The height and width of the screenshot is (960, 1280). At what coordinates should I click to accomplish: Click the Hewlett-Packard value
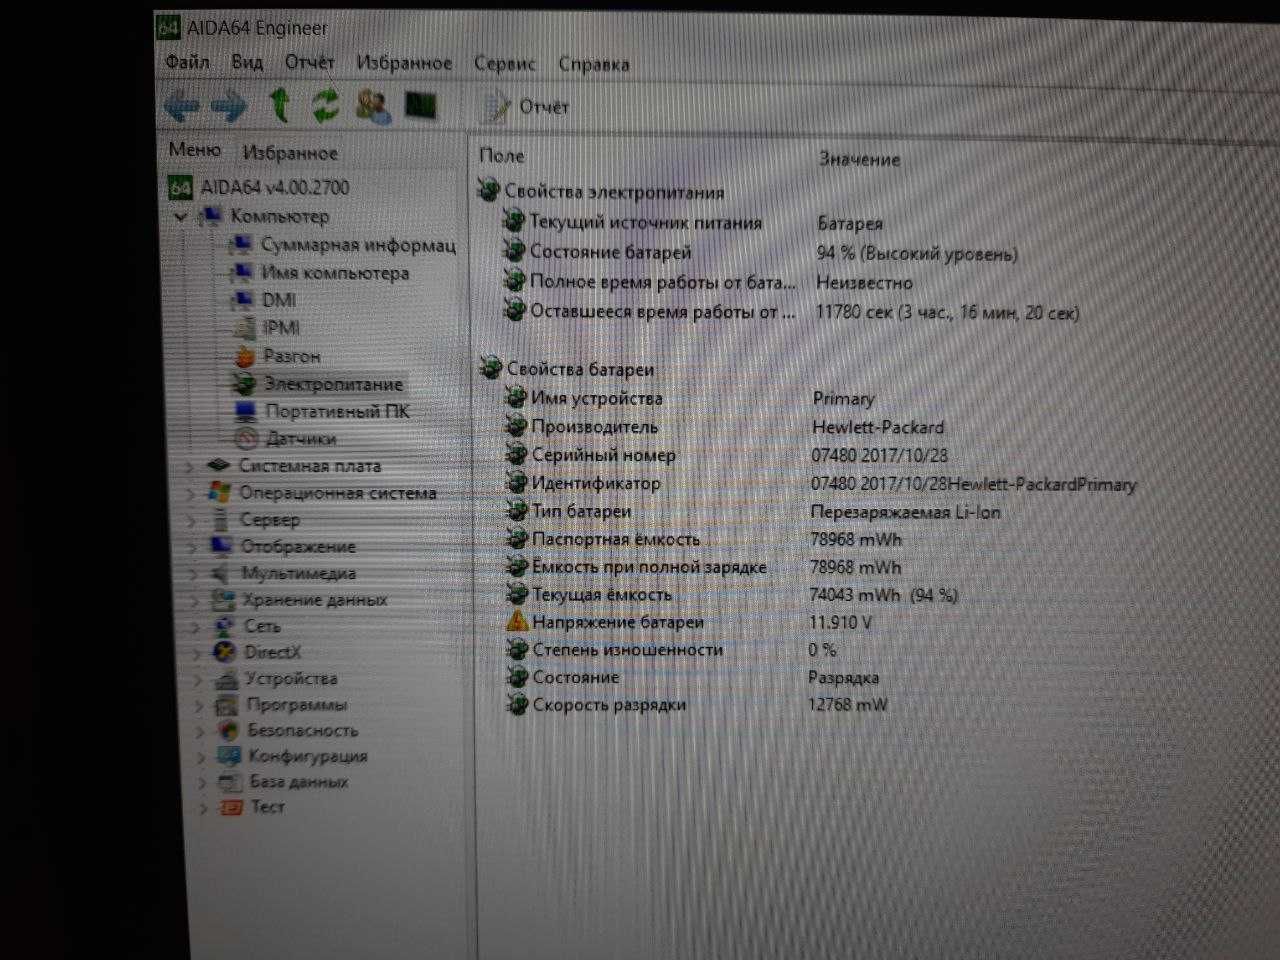point(878,427)
